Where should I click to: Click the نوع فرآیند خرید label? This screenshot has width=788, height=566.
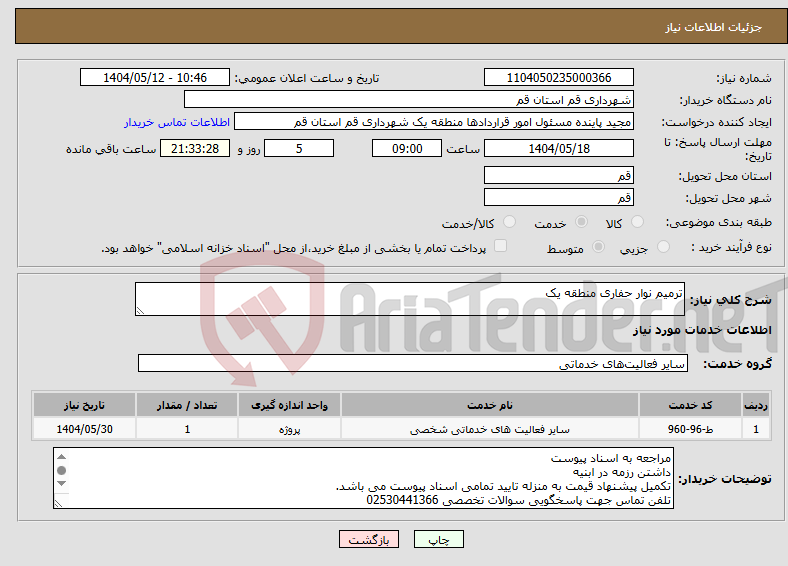click(731, 247)
